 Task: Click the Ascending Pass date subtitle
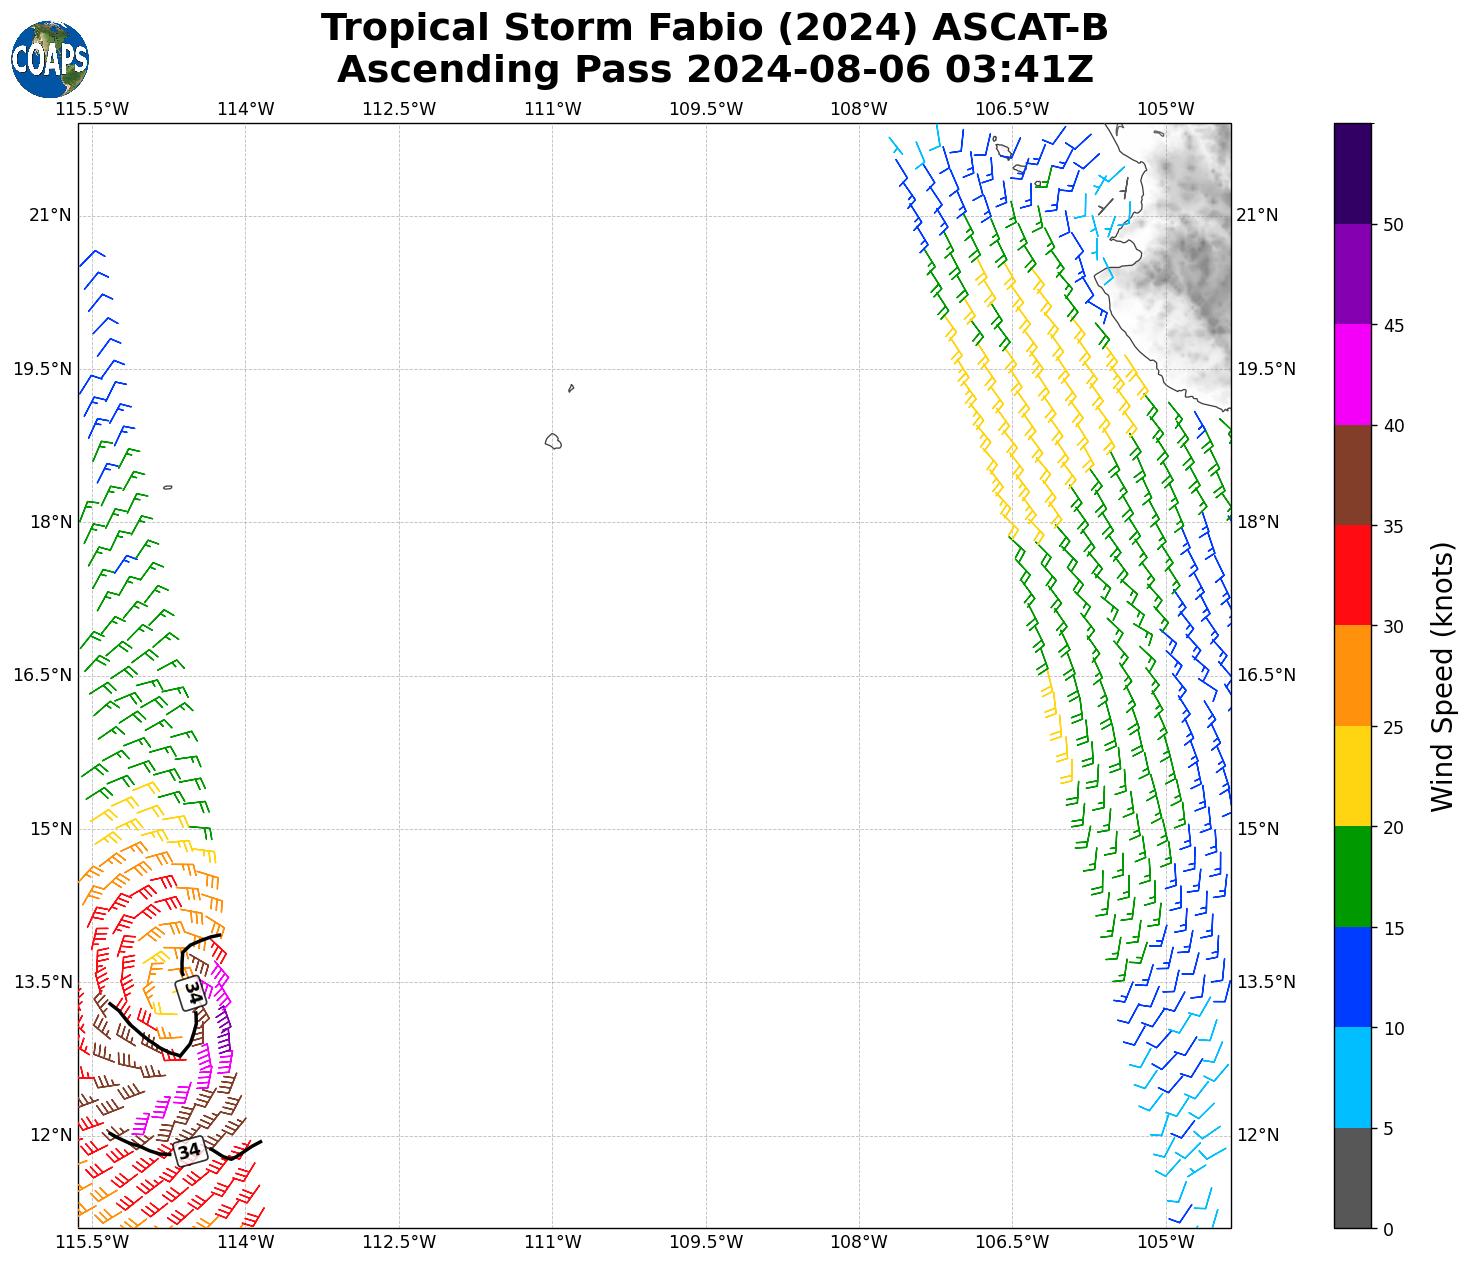coord(714,70)
